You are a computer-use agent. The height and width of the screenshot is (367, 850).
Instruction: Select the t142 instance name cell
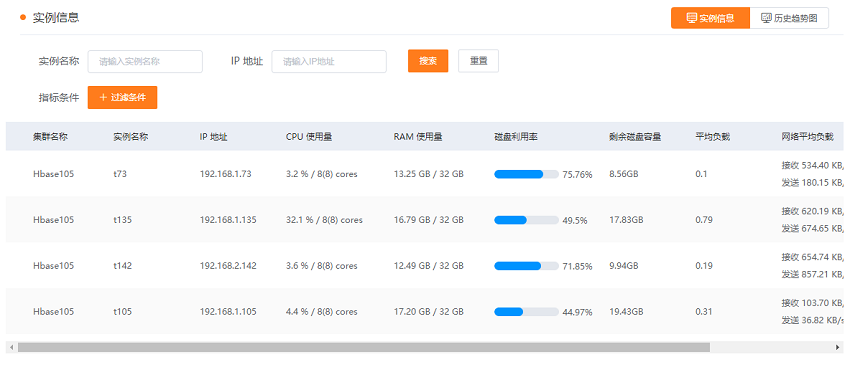[123, 266]
